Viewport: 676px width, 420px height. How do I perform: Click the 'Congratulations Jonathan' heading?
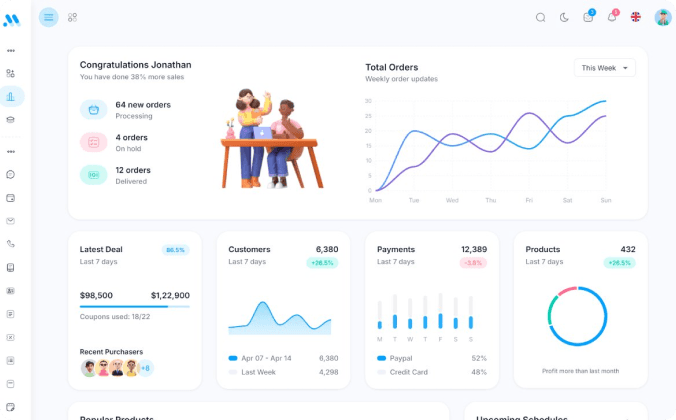click(135, 65)
